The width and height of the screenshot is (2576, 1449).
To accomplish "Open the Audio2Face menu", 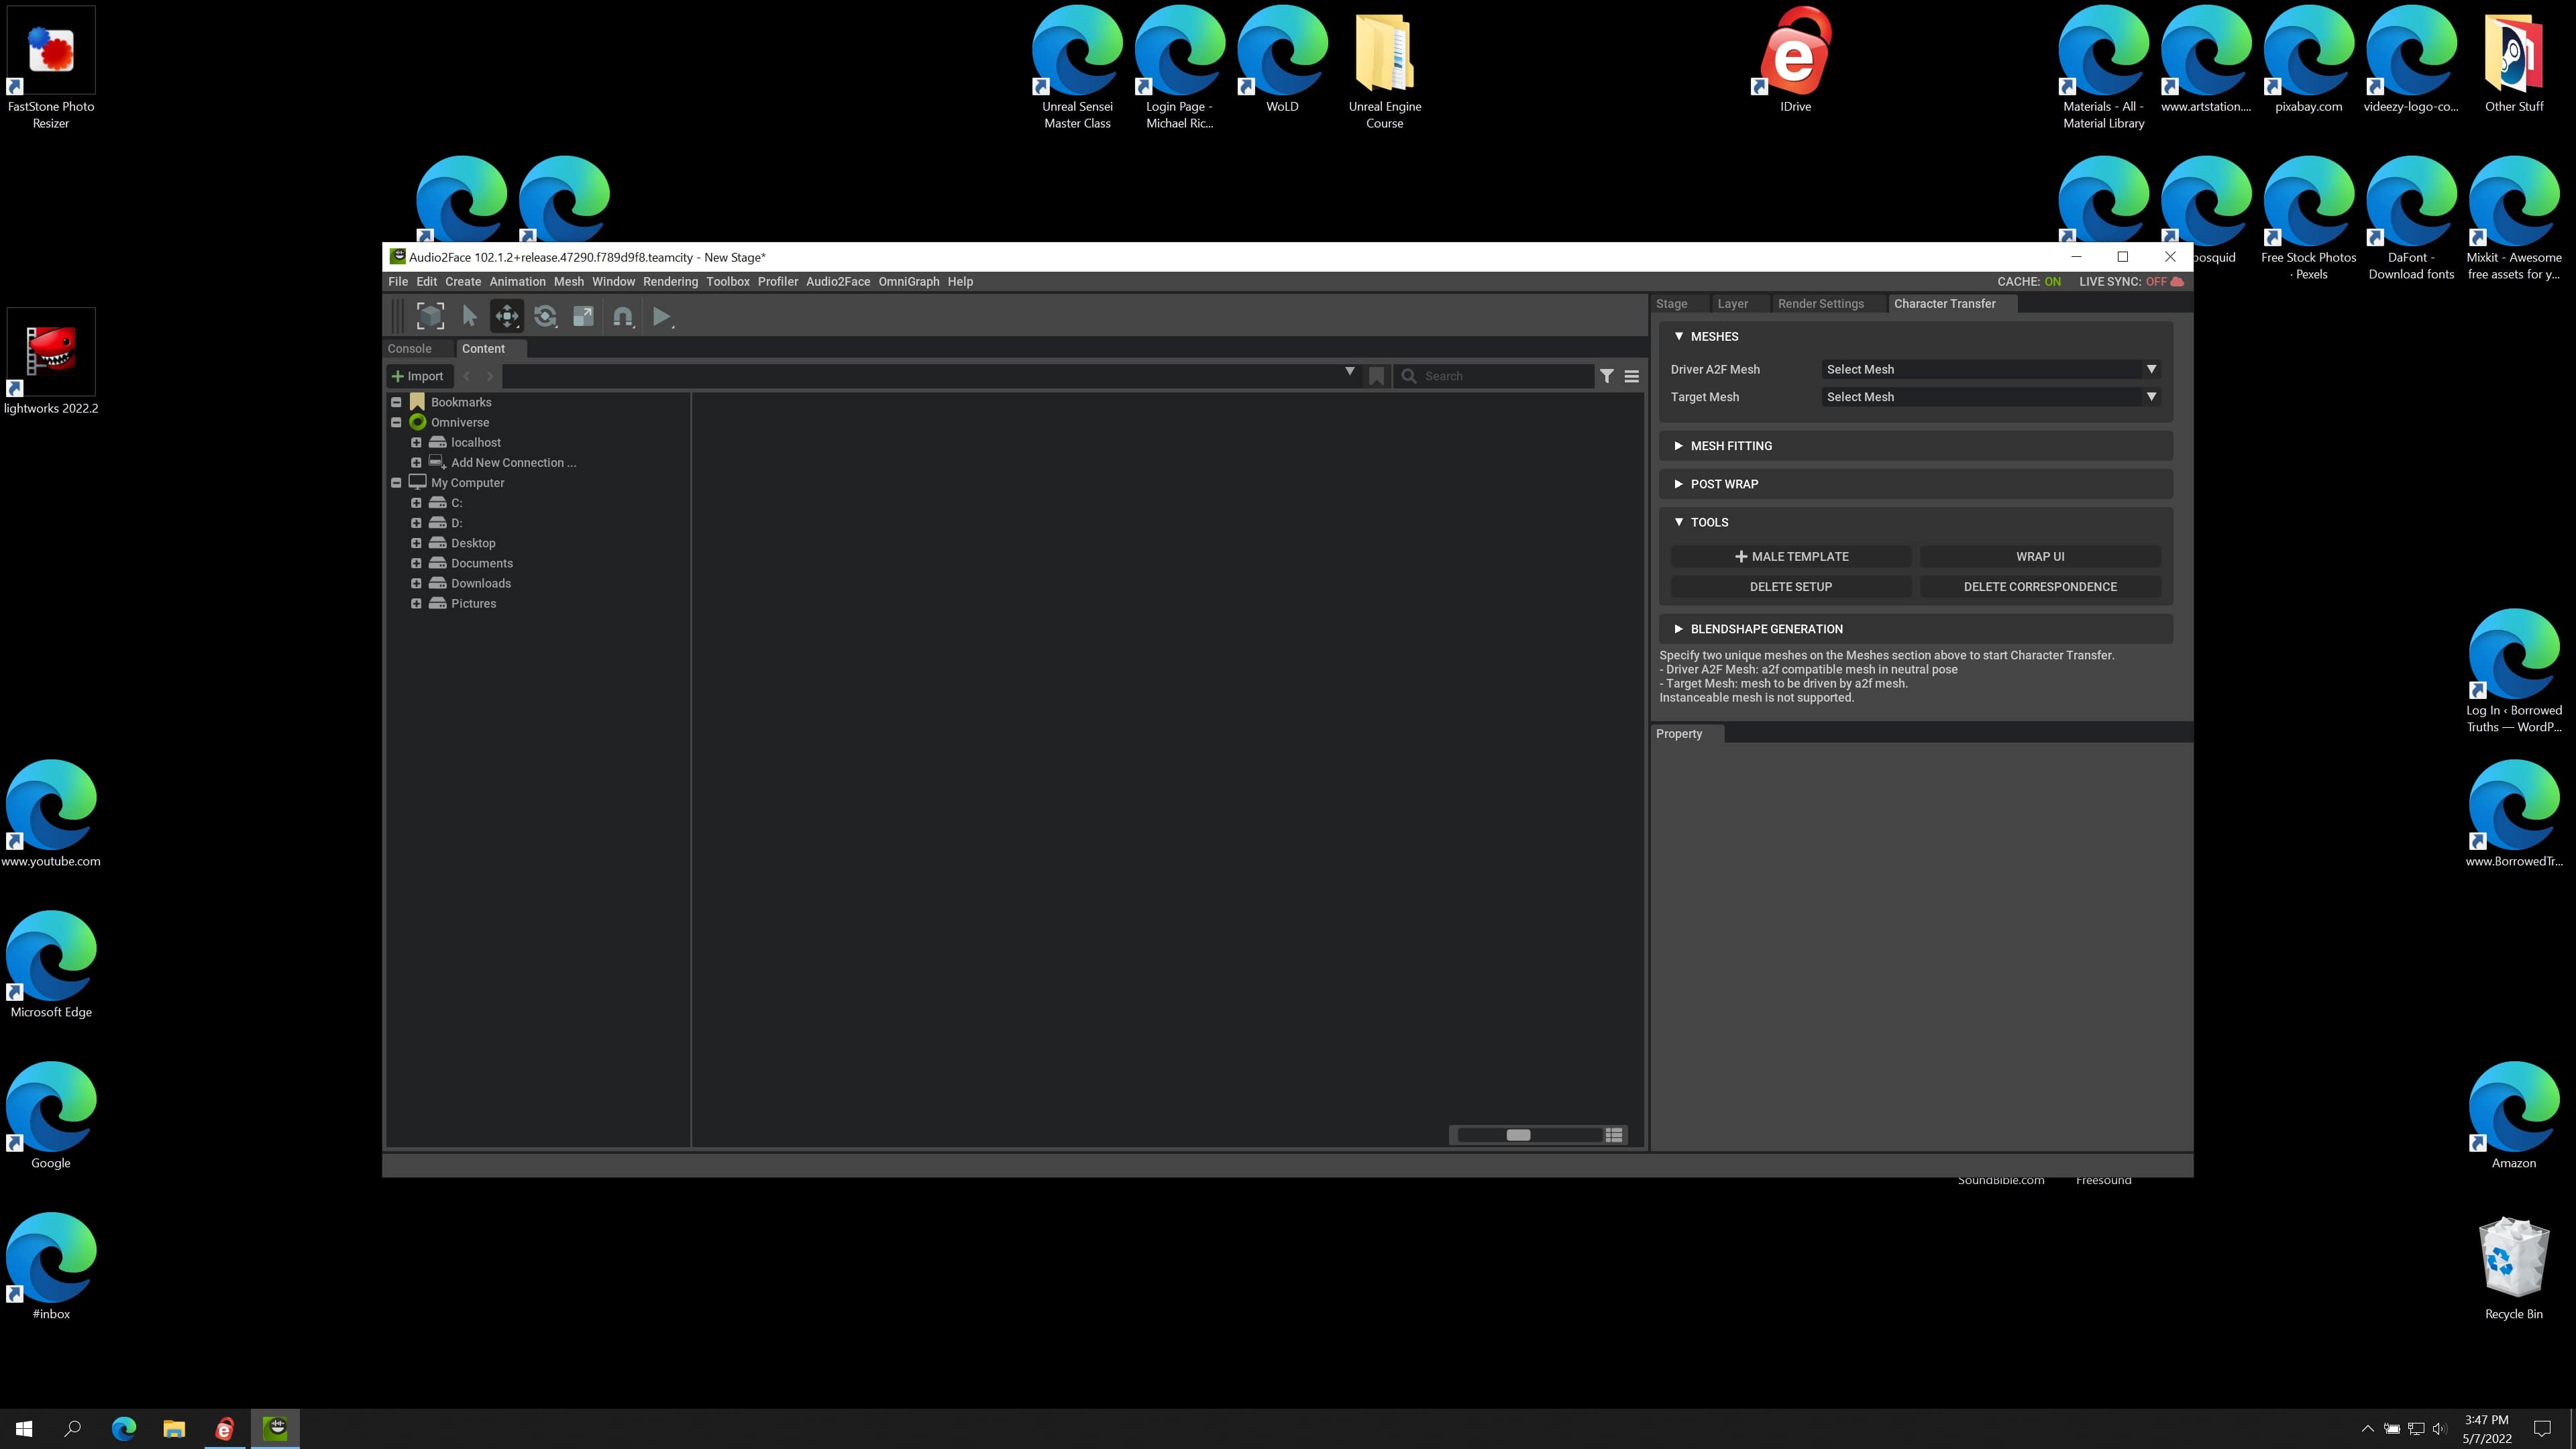I will pos(837,282).
